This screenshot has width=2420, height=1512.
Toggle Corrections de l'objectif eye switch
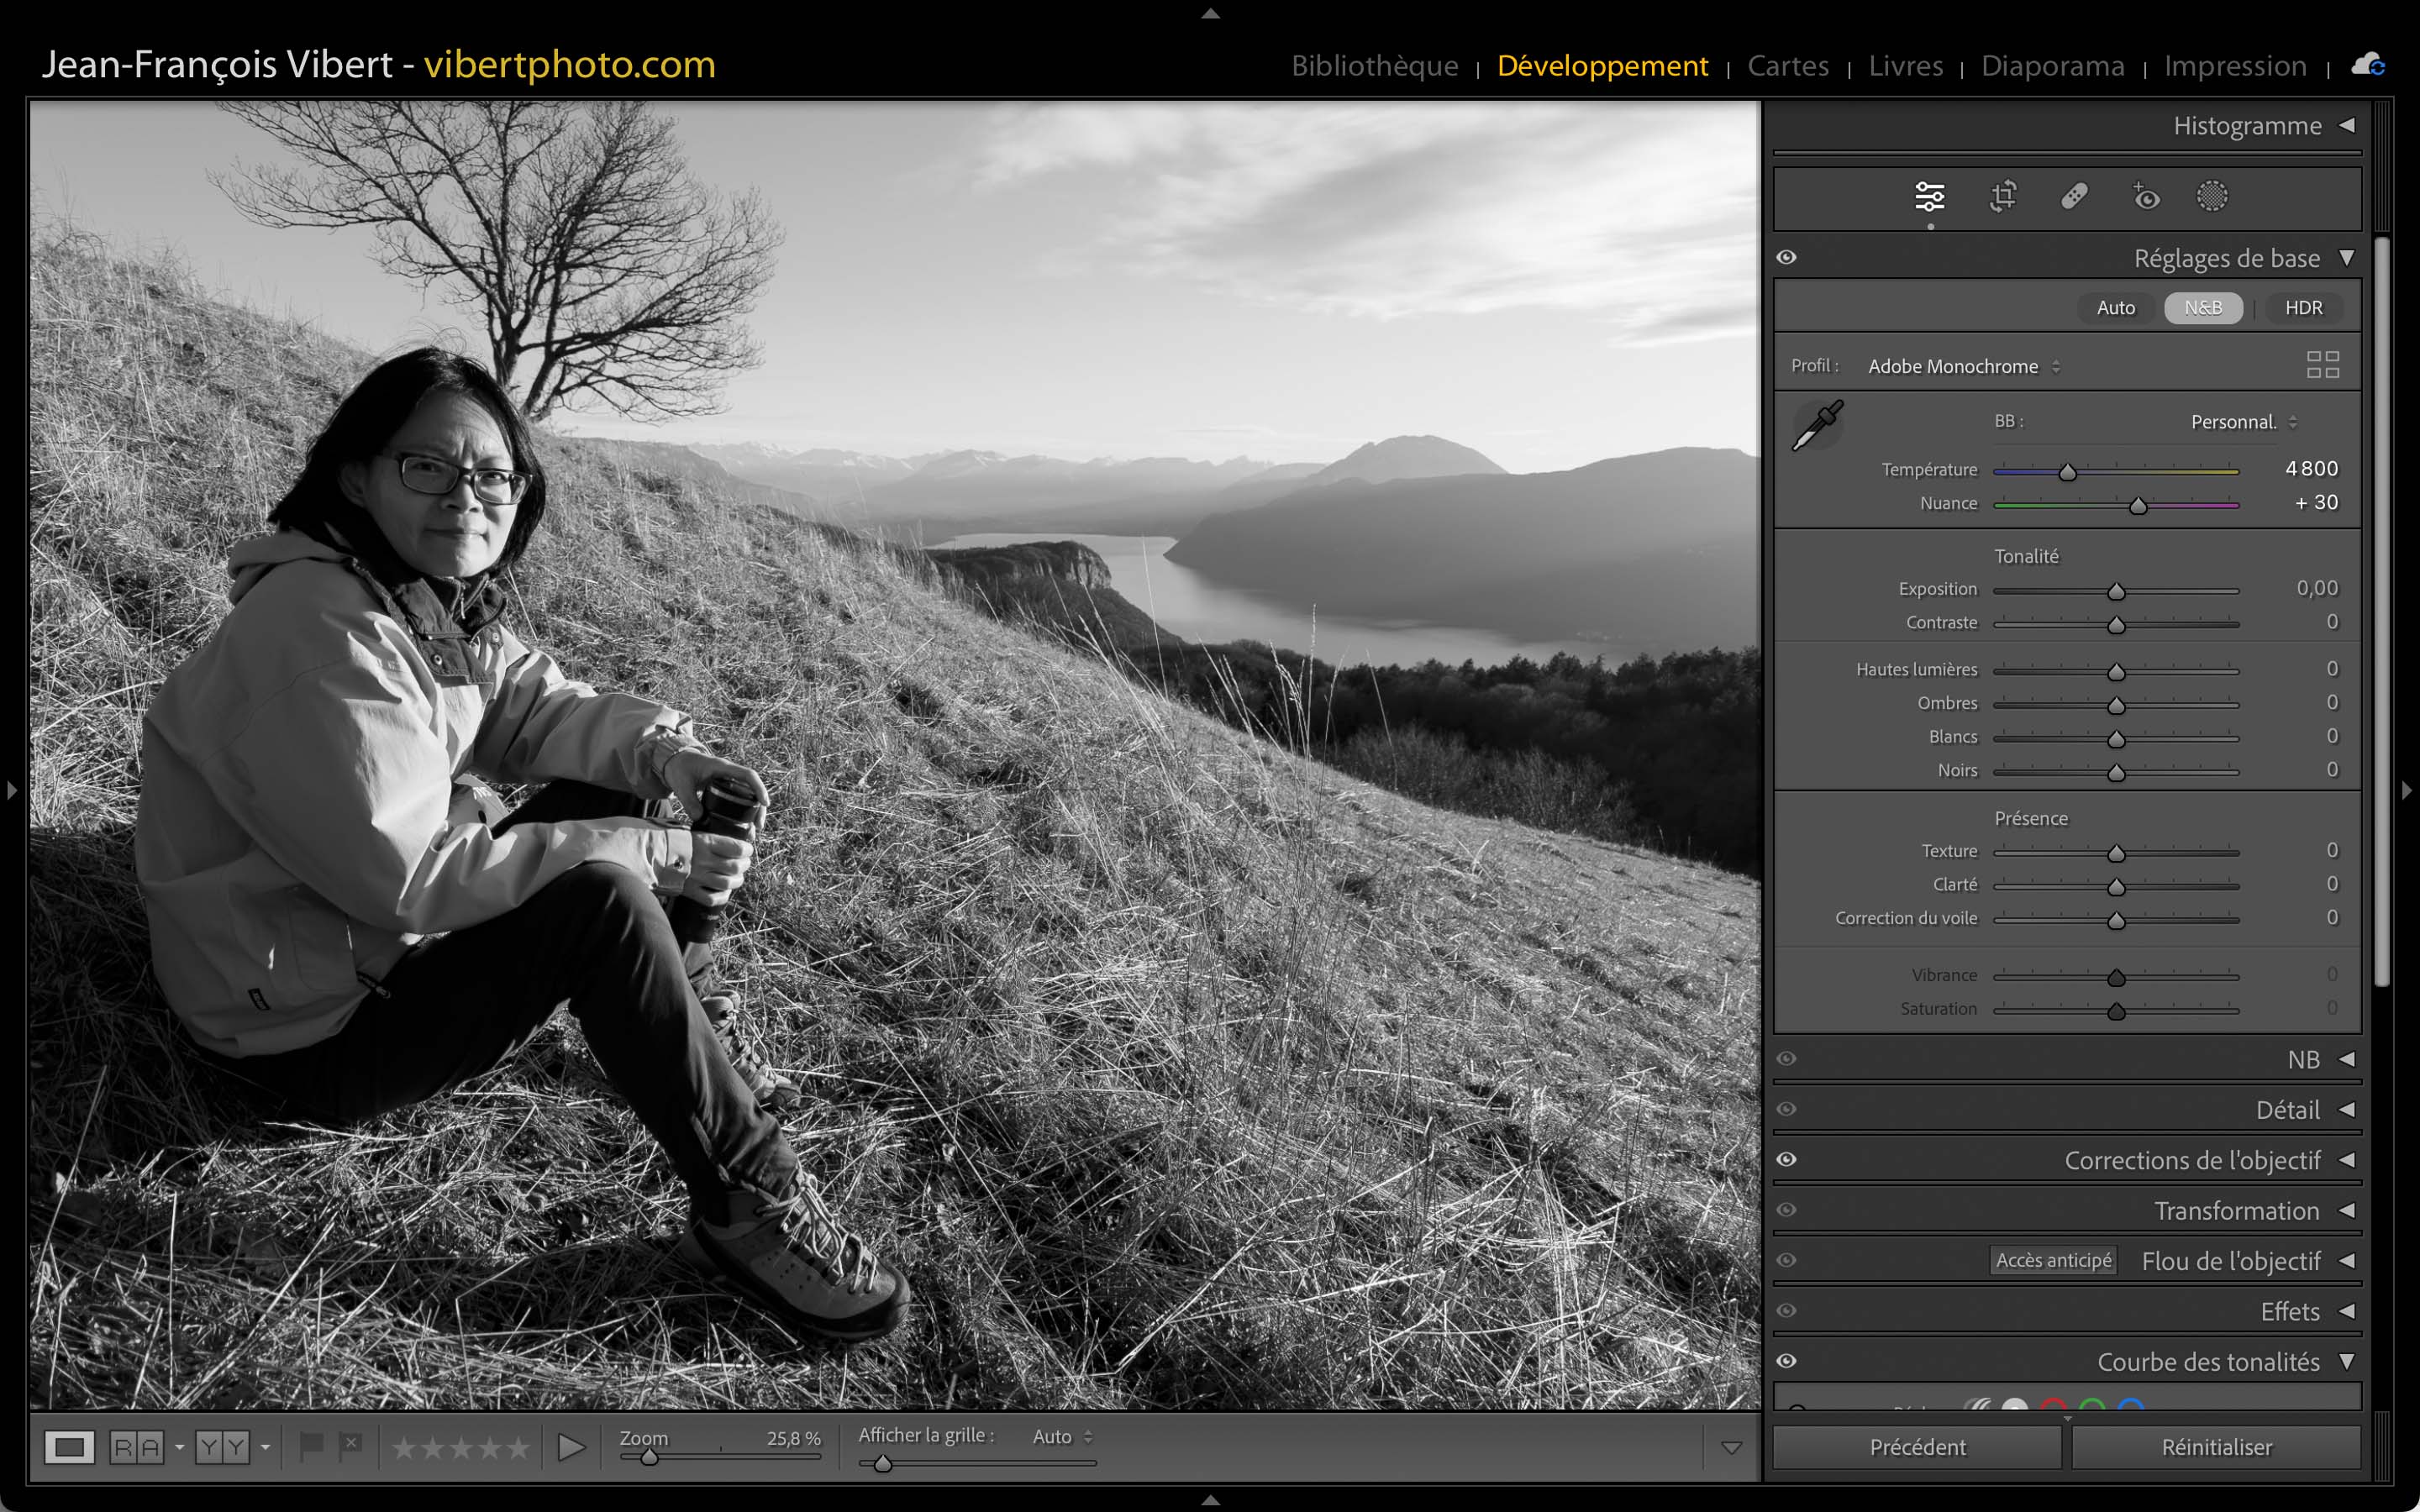1787,1160
